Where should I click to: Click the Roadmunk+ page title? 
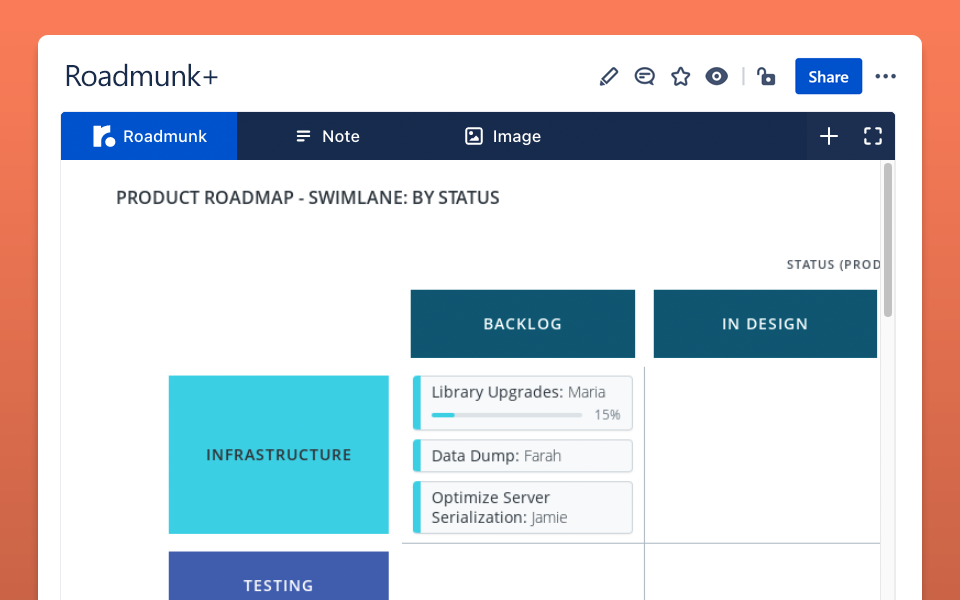coord(141,77)
